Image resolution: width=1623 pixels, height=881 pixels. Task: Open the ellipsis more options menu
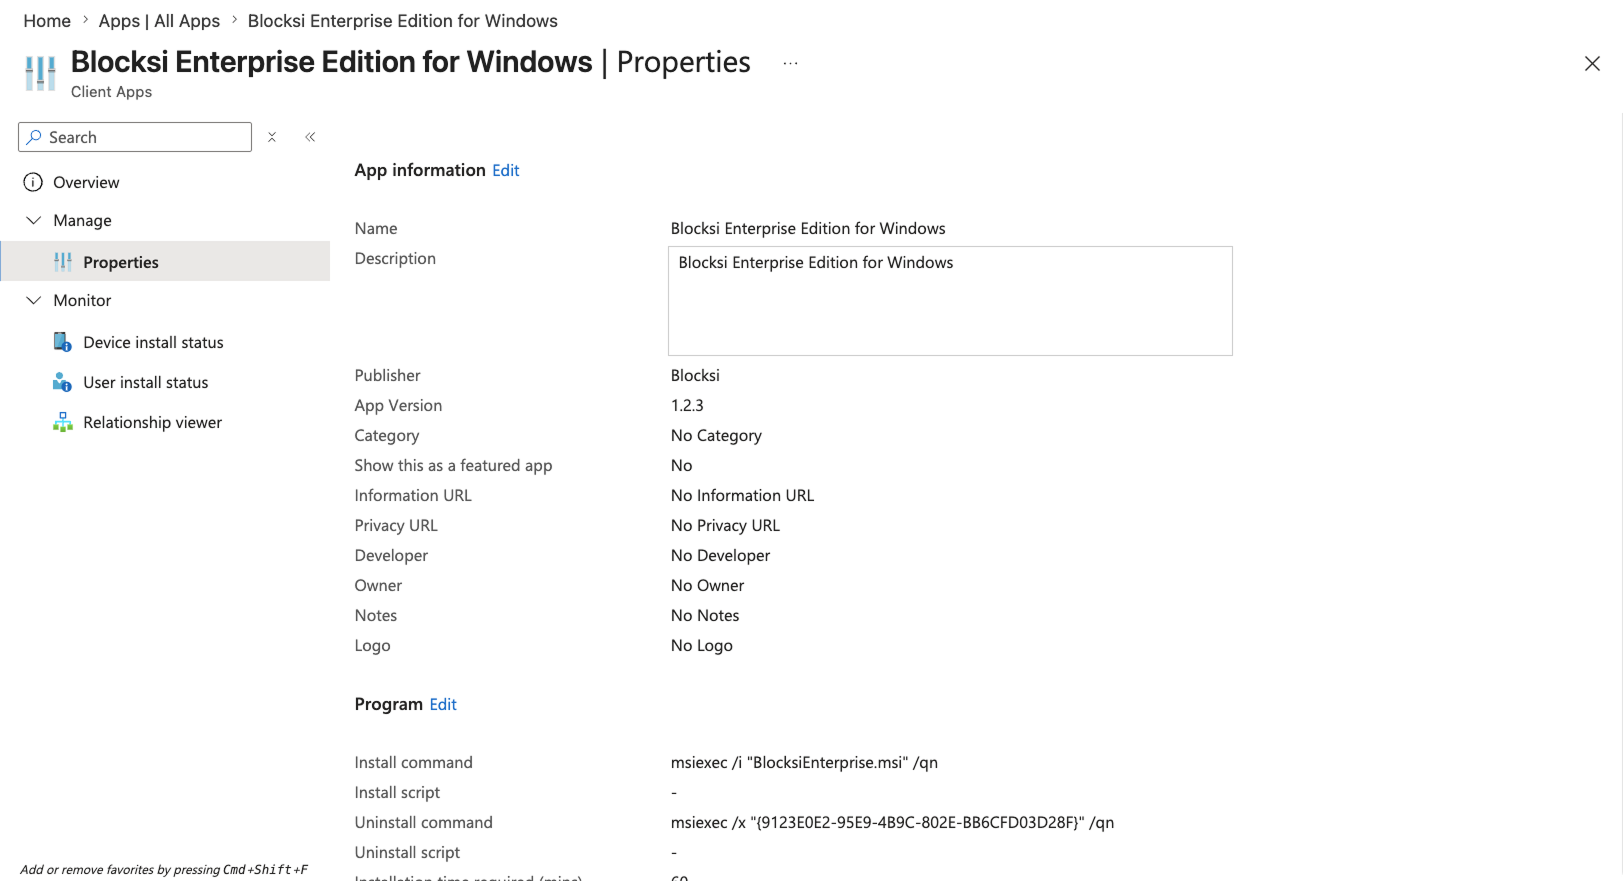[x=791, y=63]
